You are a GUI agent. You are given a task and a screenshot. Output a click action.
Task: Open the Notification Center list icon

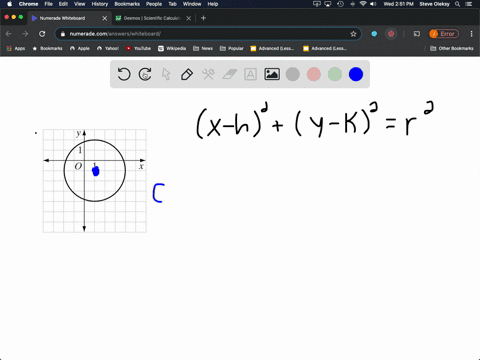point(469,4)
